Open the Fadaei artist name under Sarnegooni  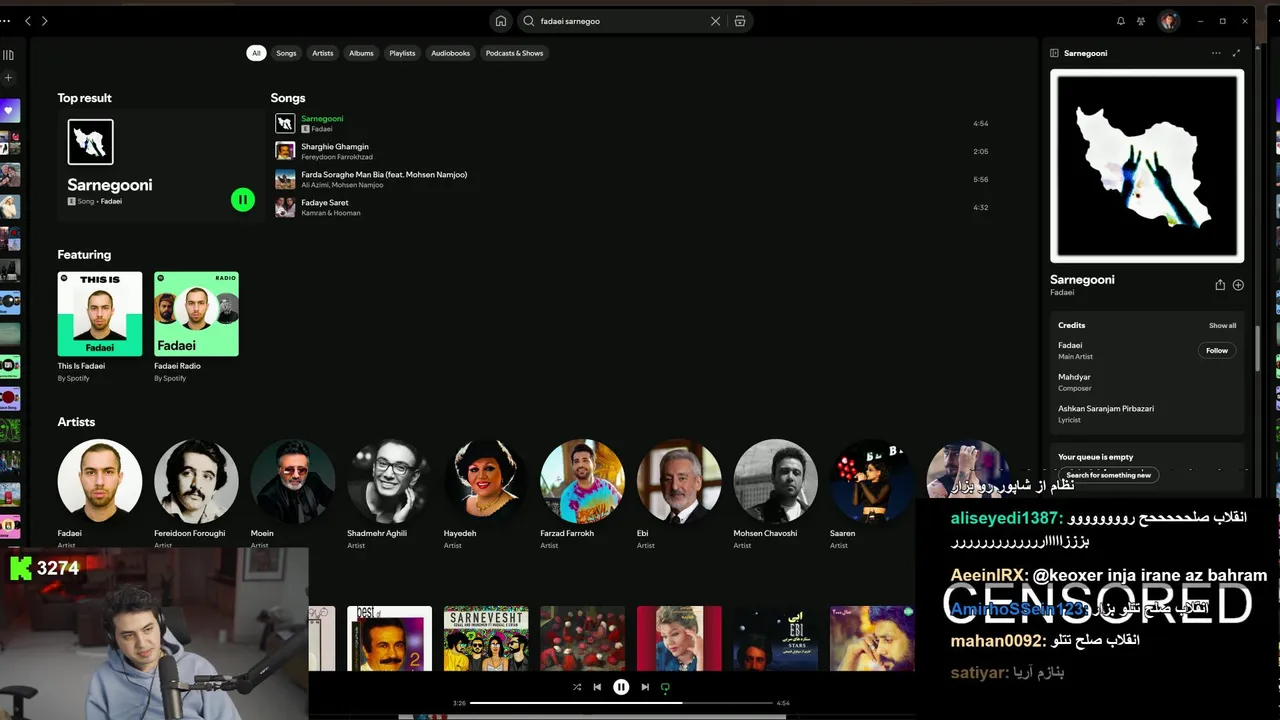tap(1062, 293)
